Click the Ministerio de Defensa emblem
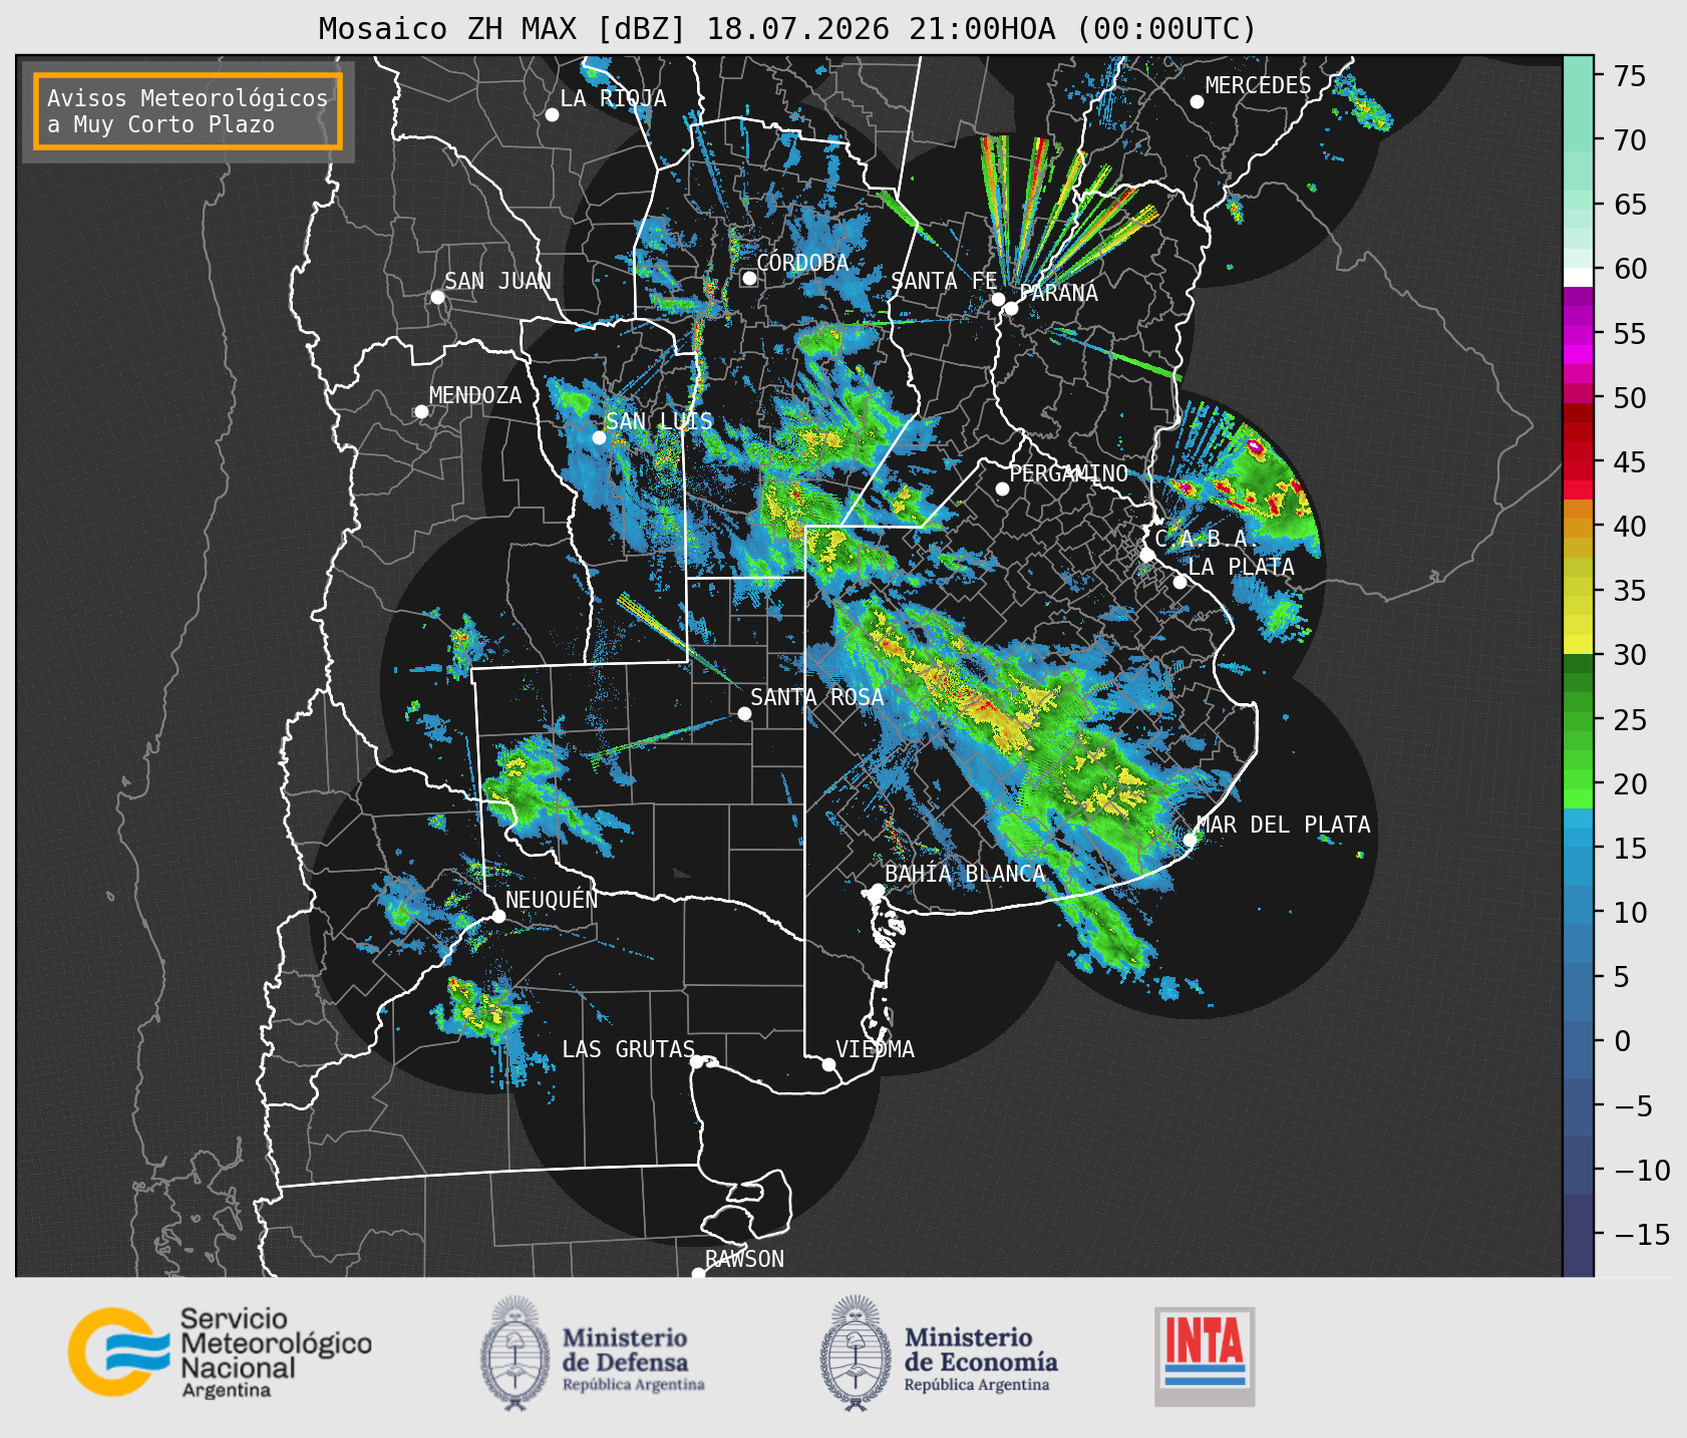The image size is (1687, 1438). 515,1353
